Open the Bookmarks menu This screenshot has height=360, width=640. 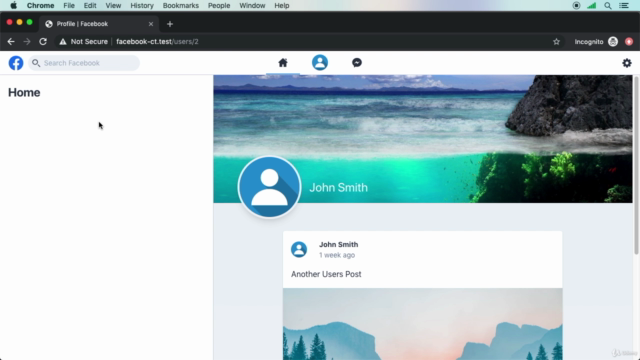pyautogui.click(x=180, y=5)
